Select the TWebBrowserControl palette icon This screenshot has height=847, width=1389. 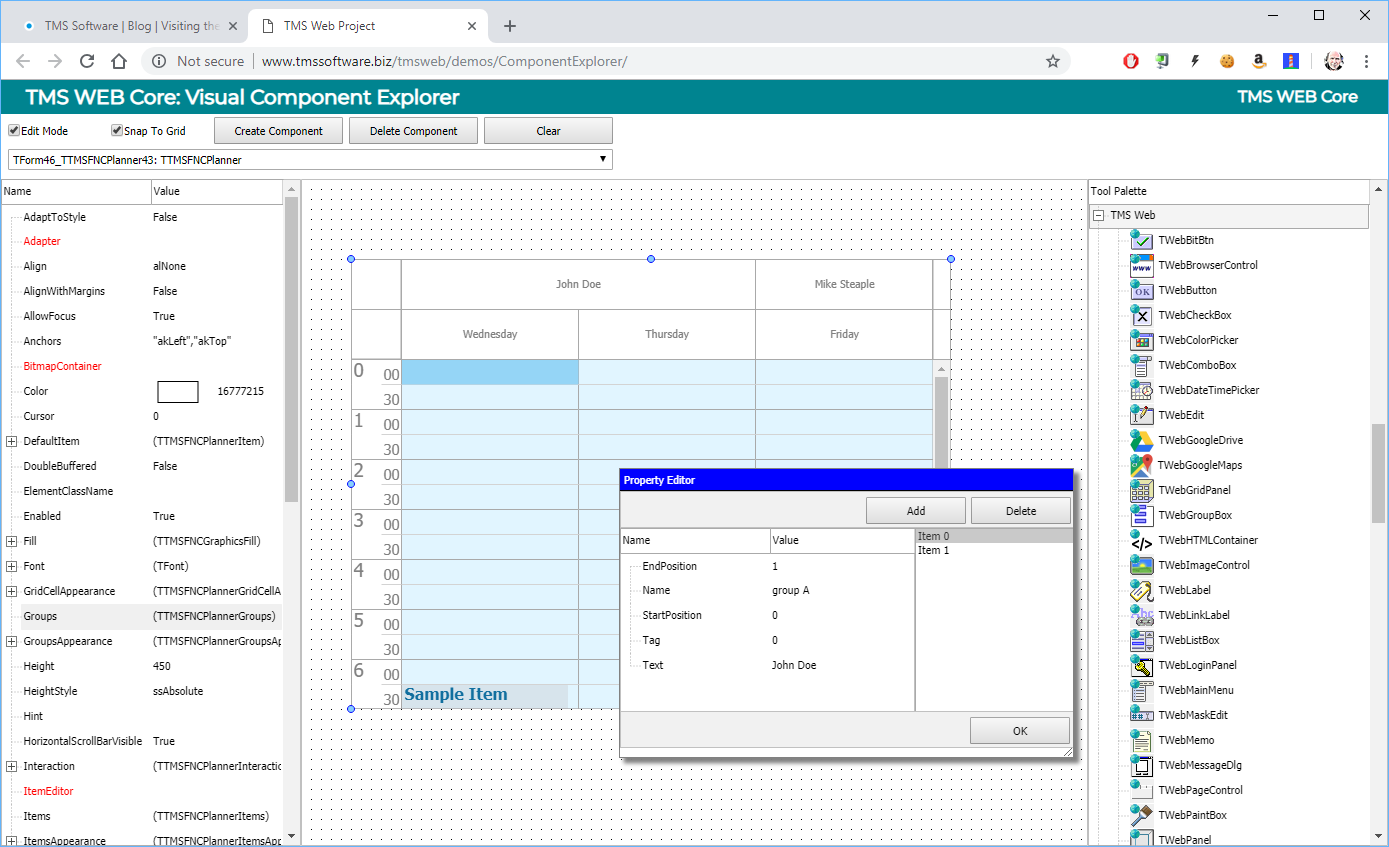click(1141, 265)
